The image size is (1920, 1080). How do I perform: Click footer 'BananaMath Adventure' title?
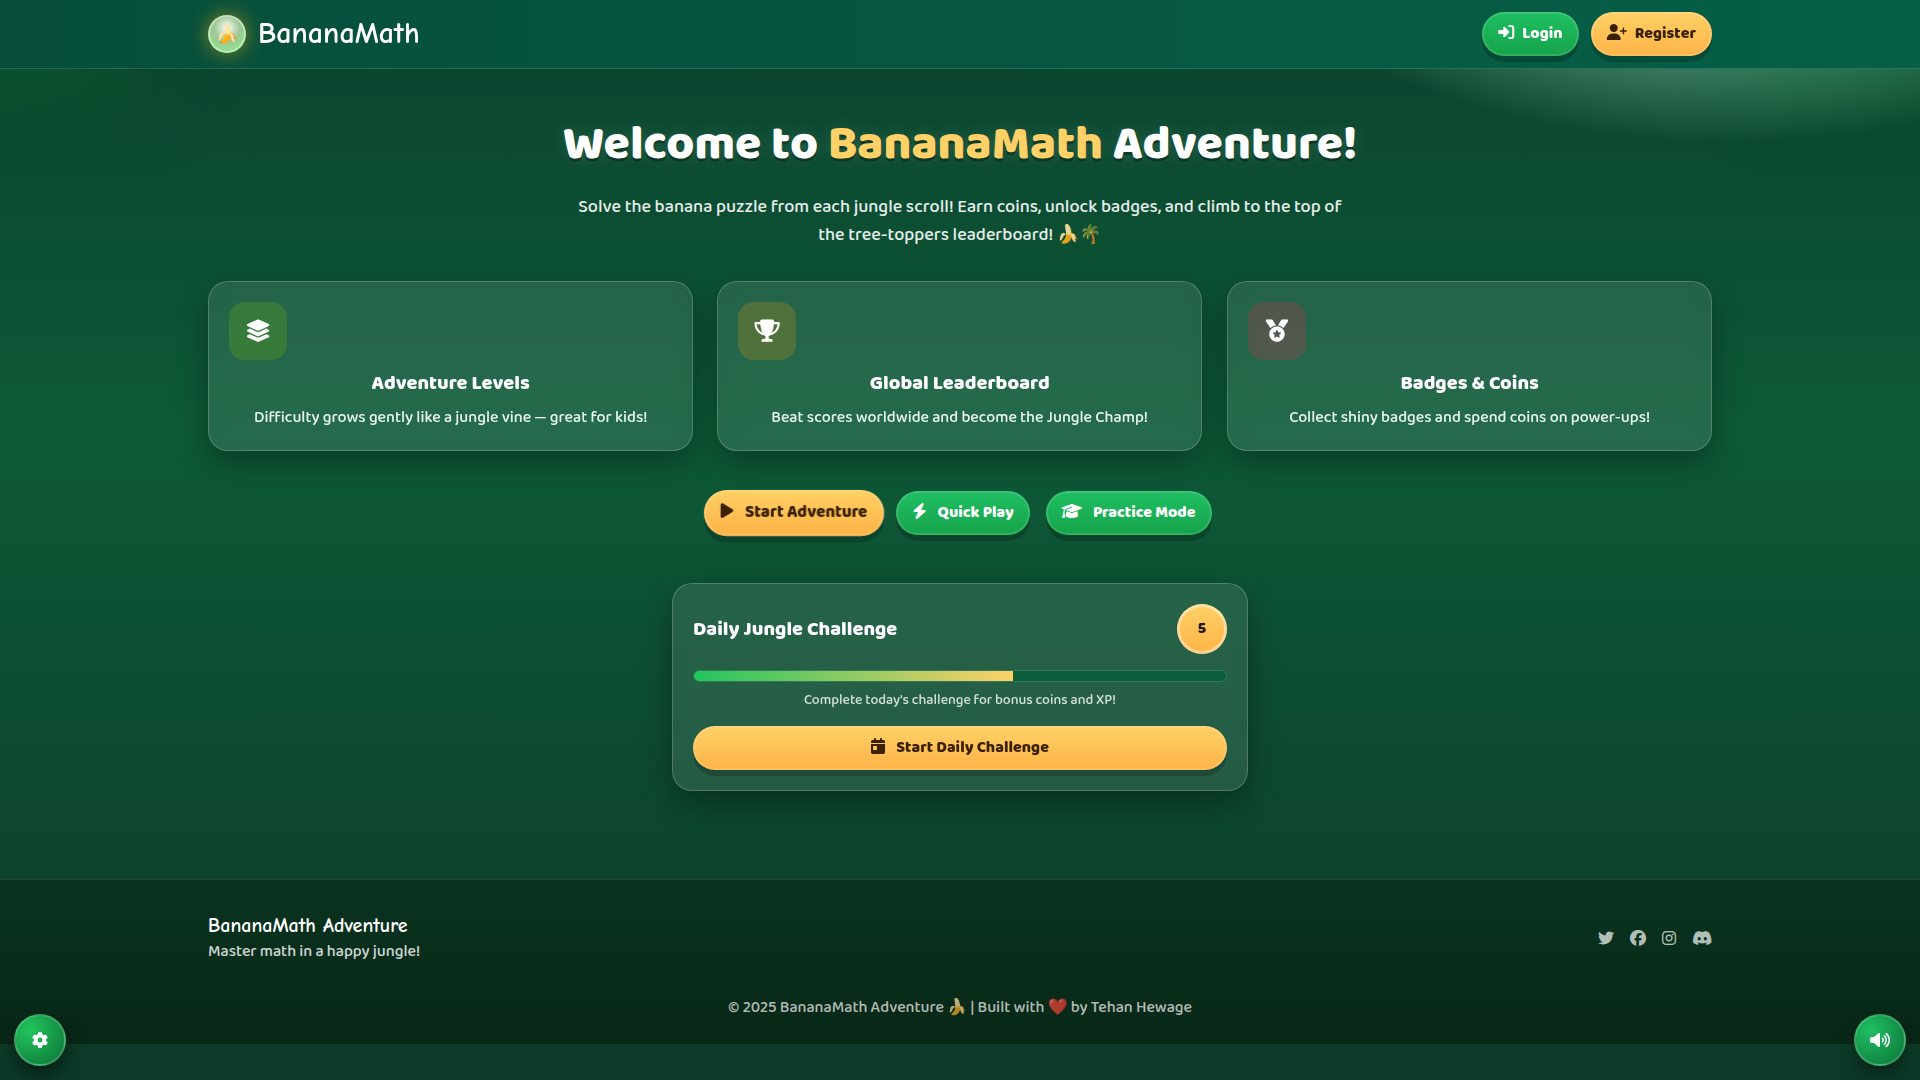pyautogui.click(x=308, y=925)
